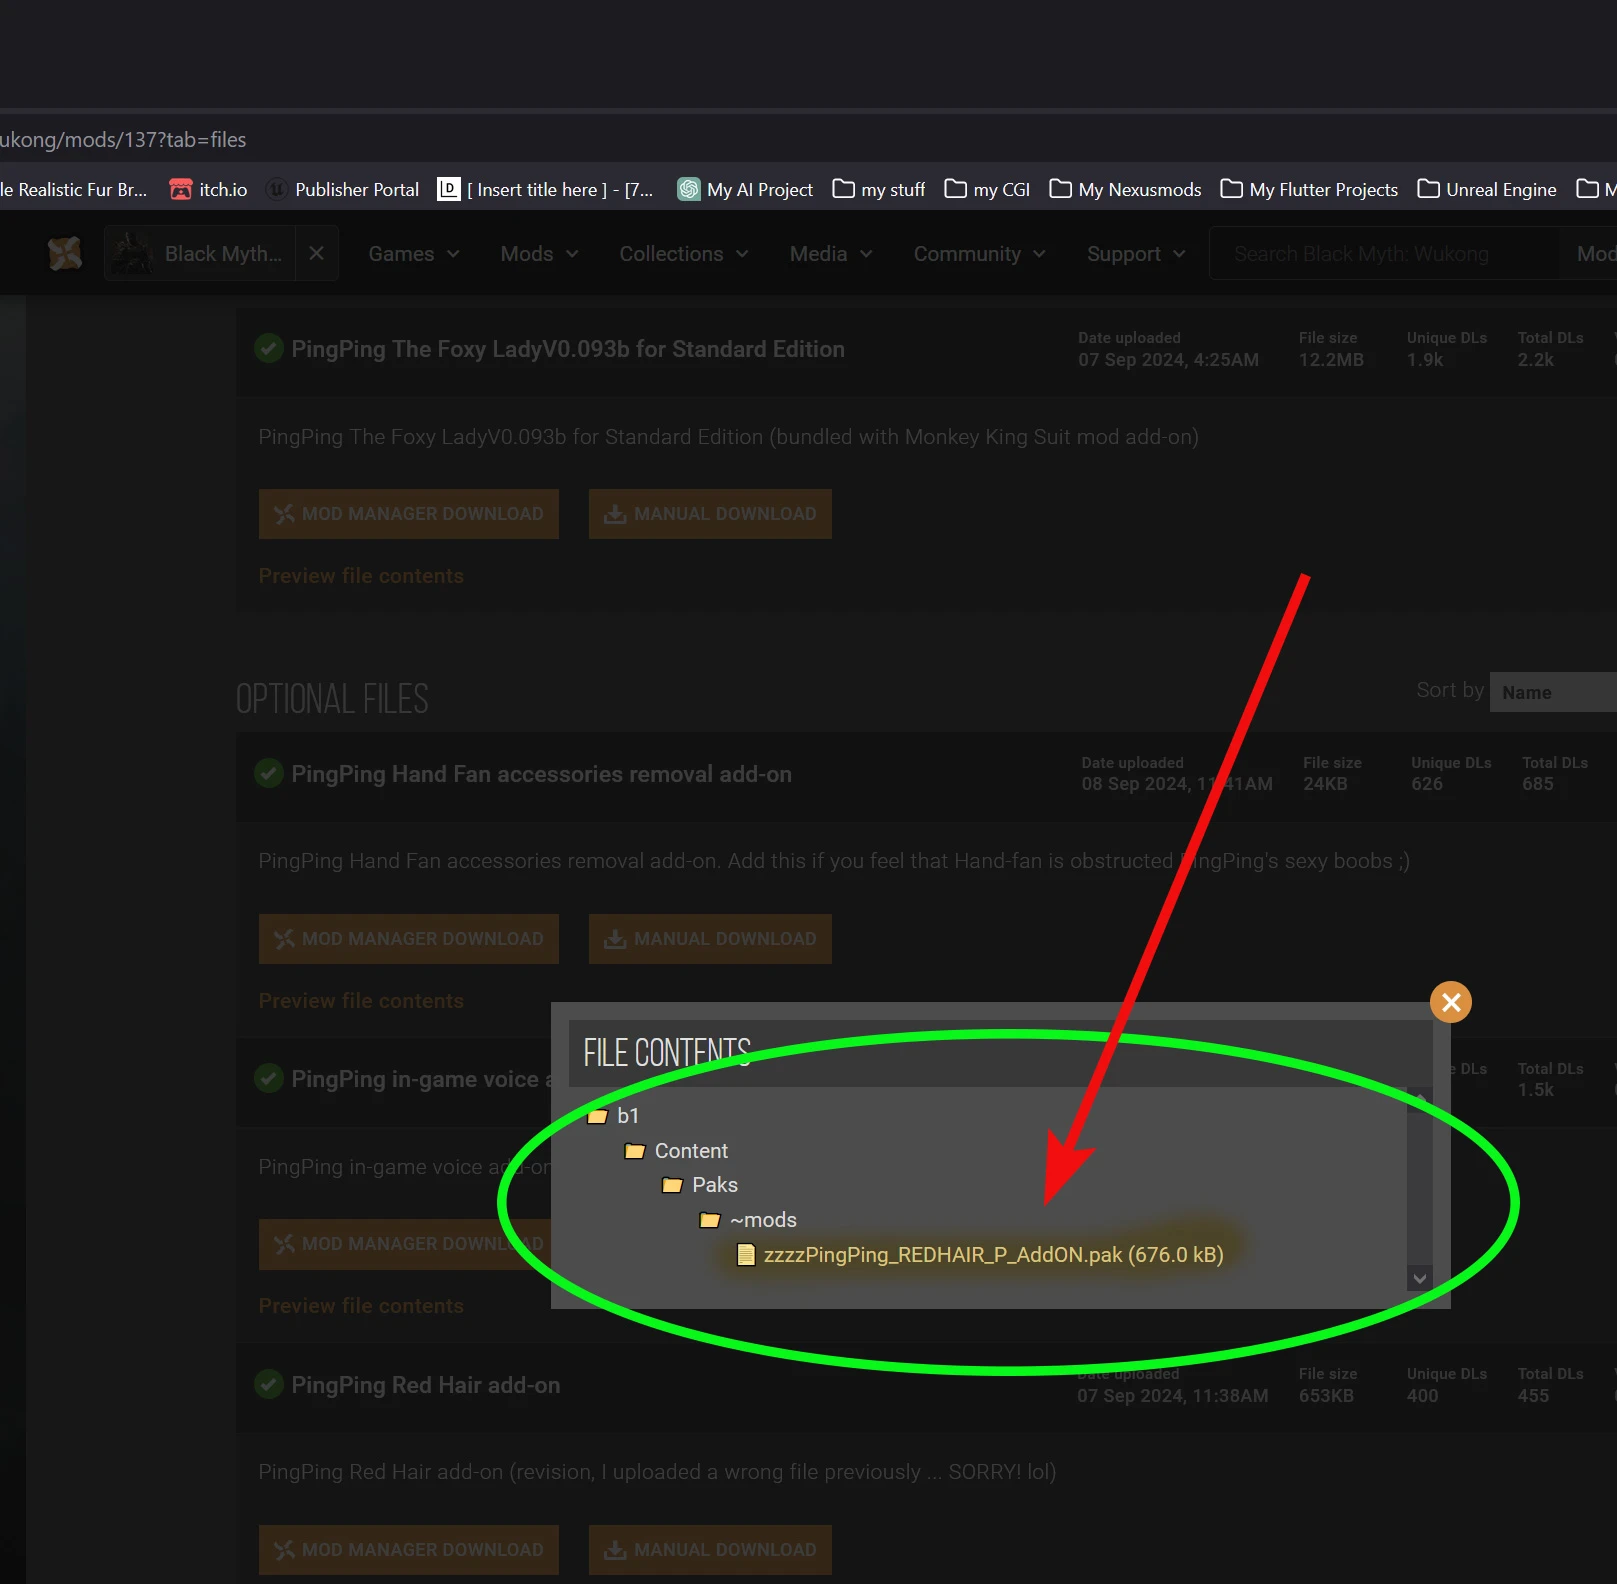Open My Flutter Projects bookmark folder

[x=1309, y=189]
